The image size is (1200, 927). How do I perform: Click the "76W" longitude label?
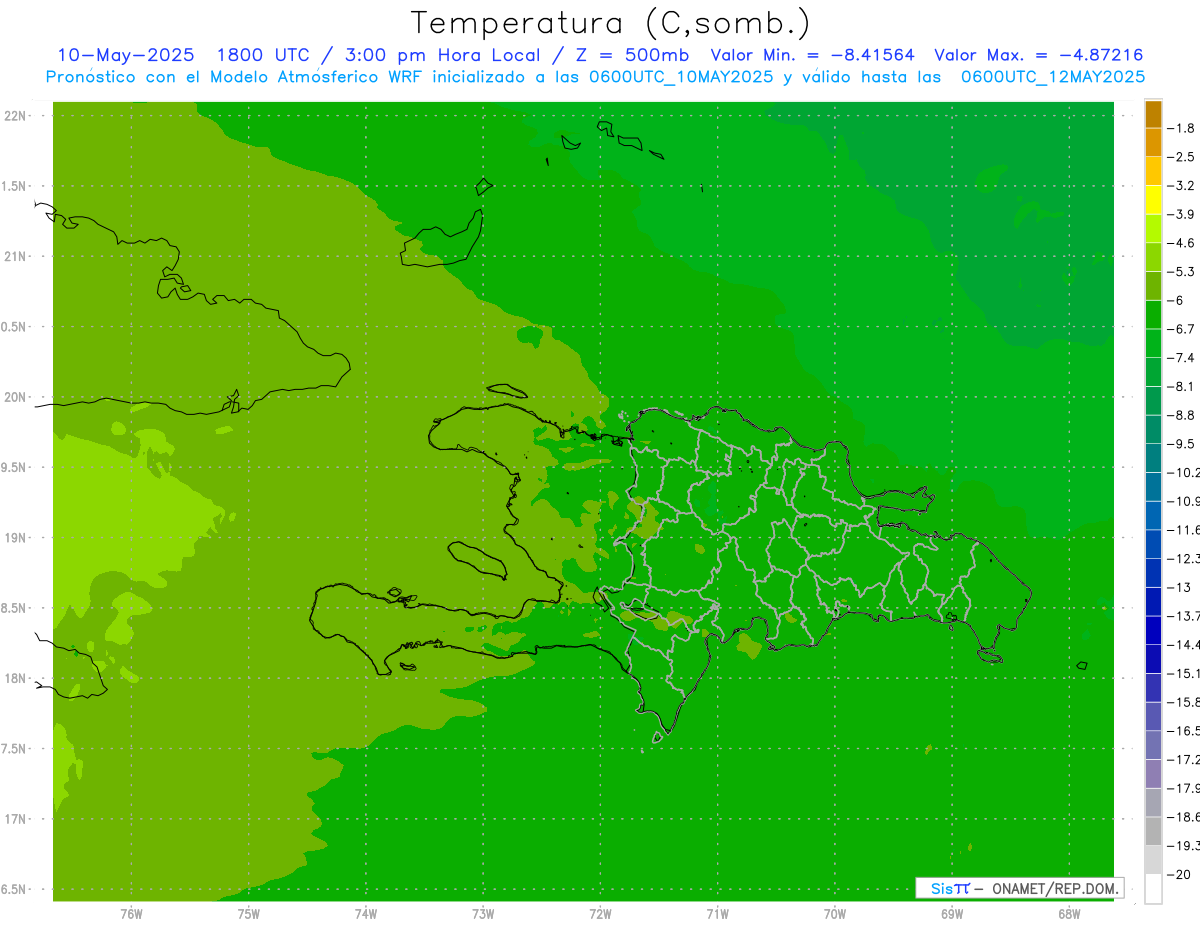click(131, 913)
